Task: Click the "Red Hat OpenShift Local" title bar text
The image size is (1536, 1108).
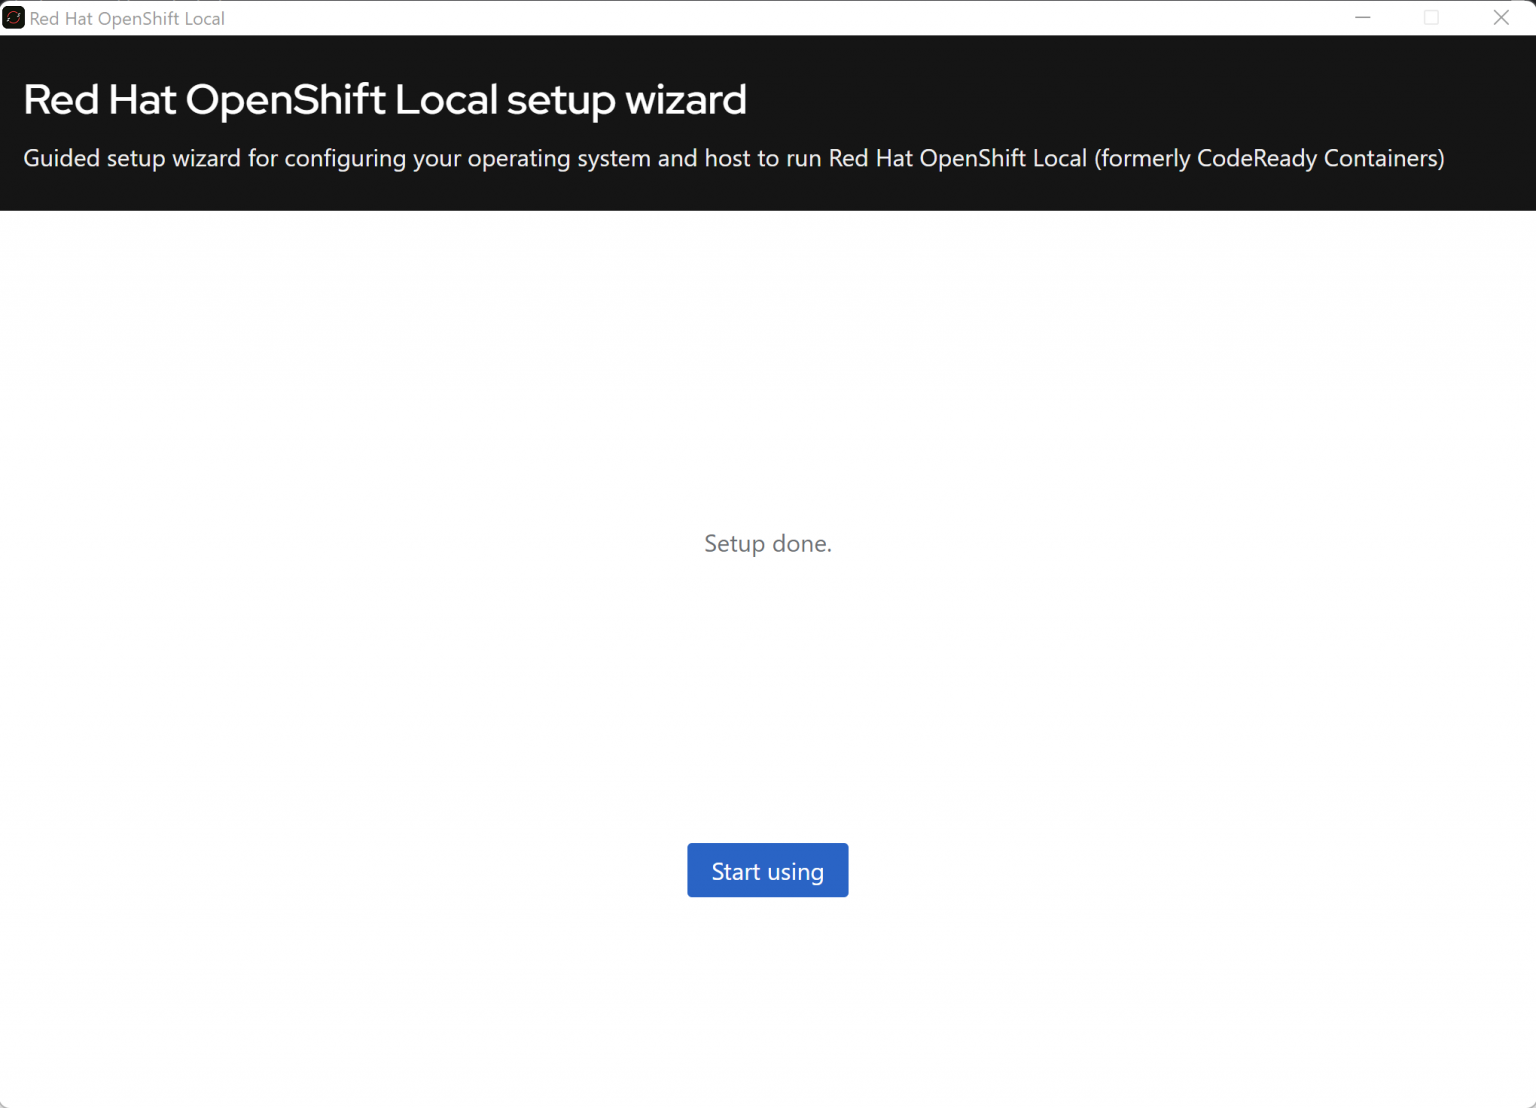Action: click(127, 19)
